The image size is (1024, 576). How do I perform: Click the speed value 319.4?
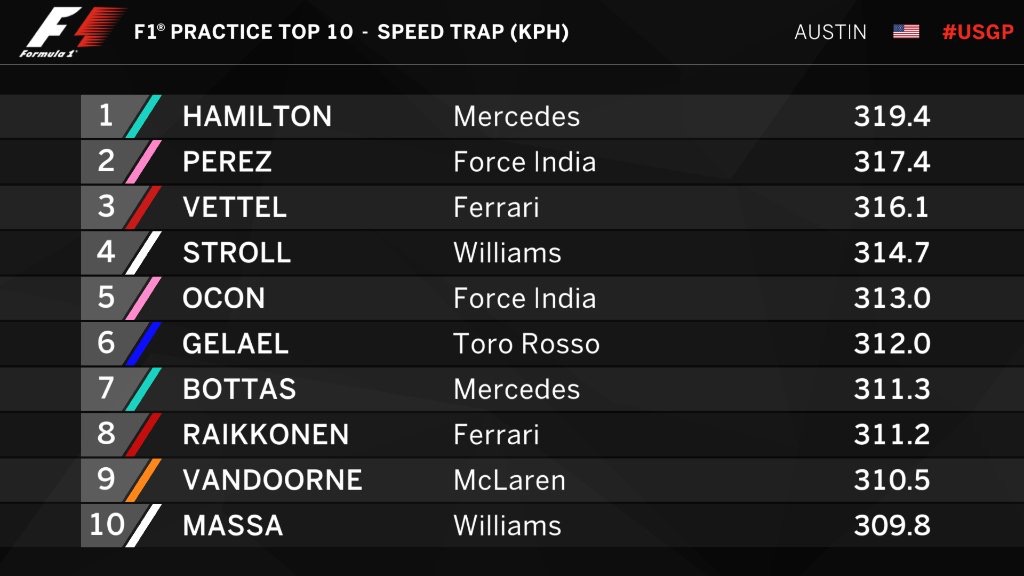coord(891,116)
